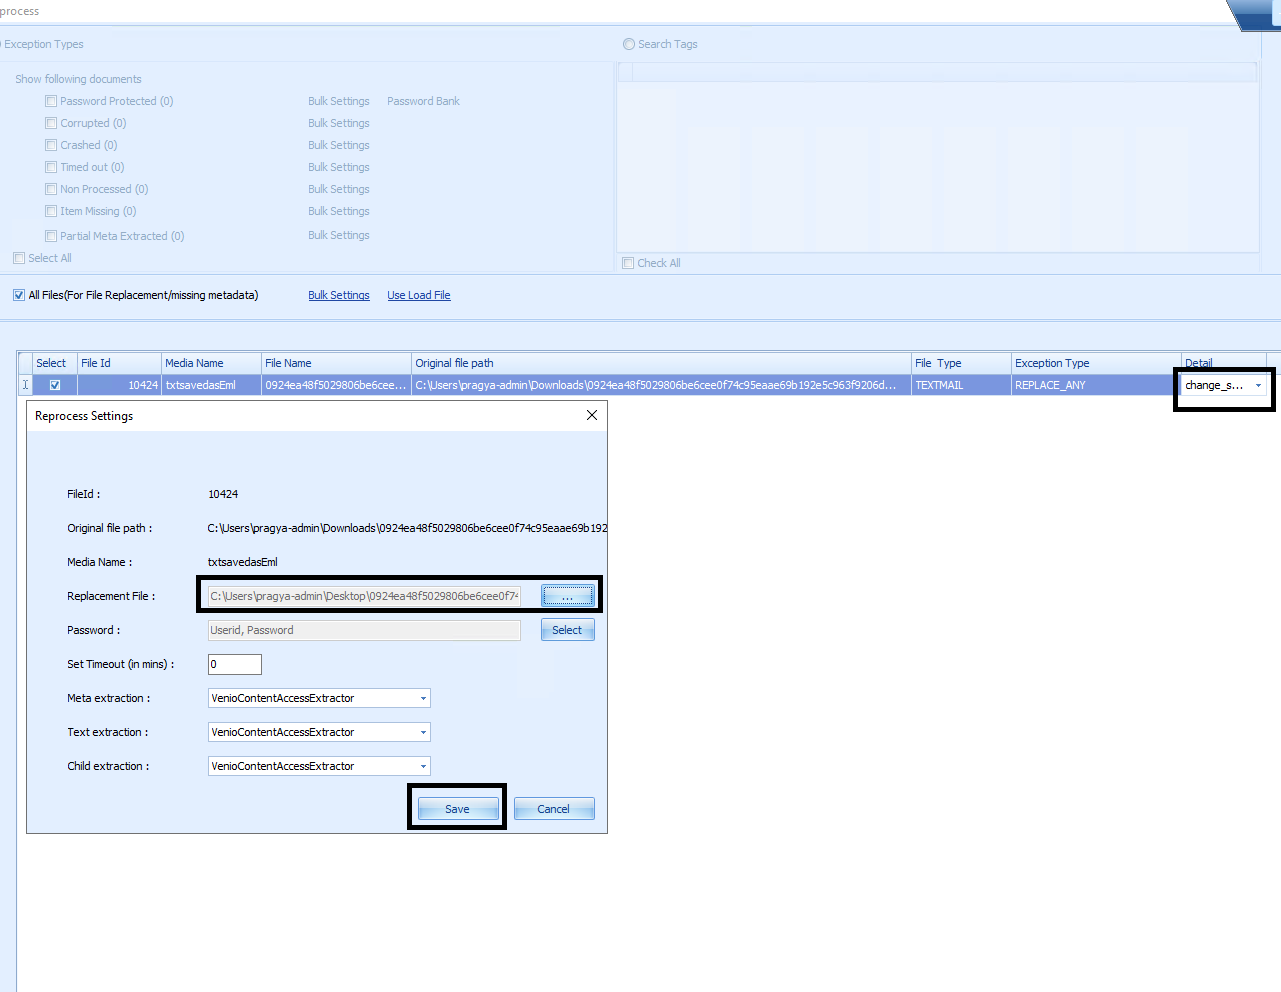Image resolution: width=1281 pixels, height=992 pixels.
Task: Sort by the File Name column header
Action: (336, 363)
